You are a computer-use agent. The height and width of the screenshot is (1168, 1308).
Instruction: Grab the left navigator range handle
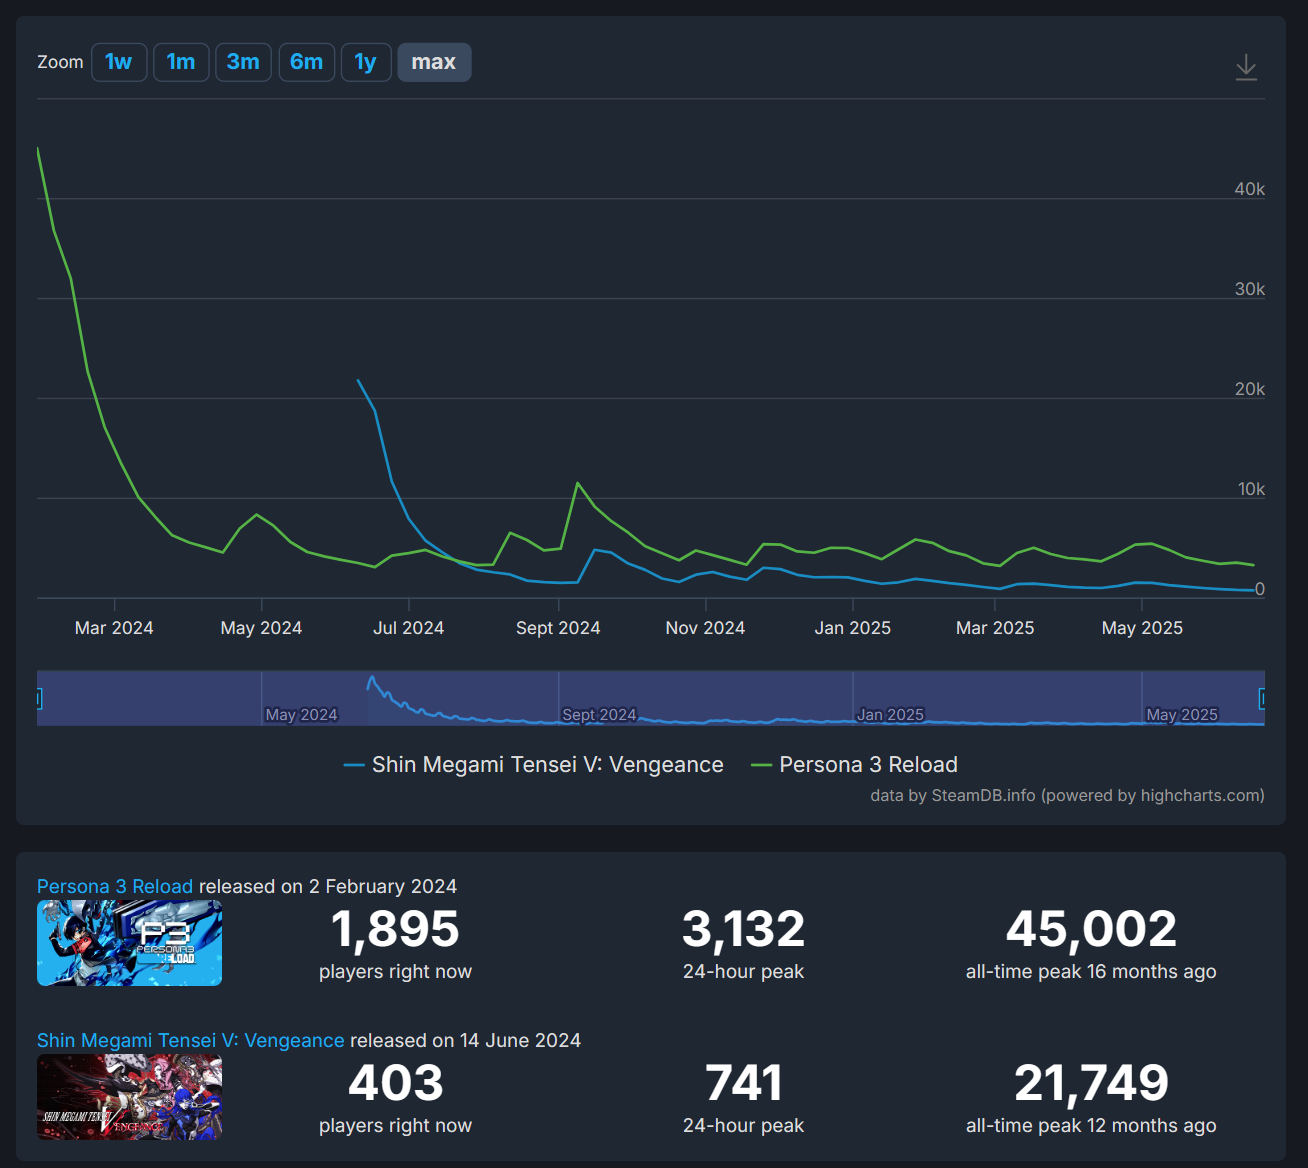point(39,698)
